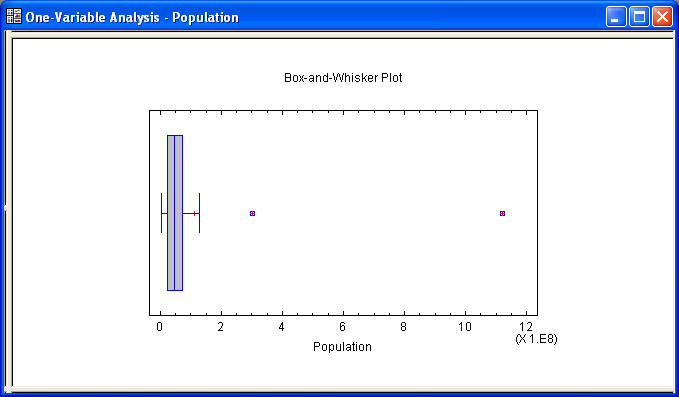Click the far outlier point near 11
The height and width of the screenshot is (397, 679).
[x=502, y=213]
